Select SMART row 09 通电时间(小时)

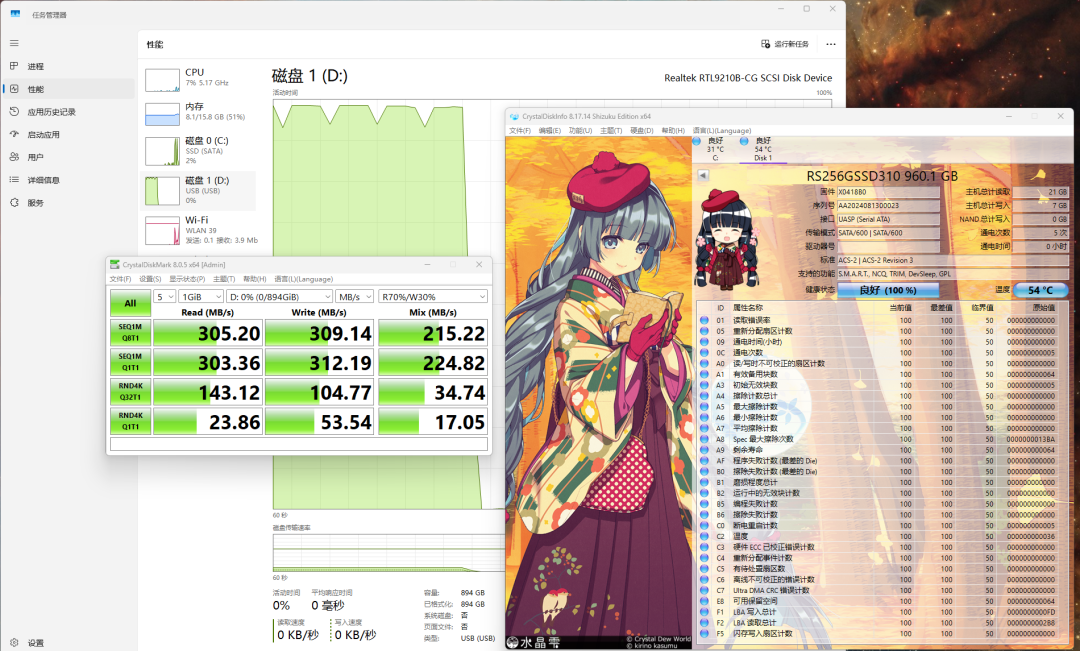(882, 342)
